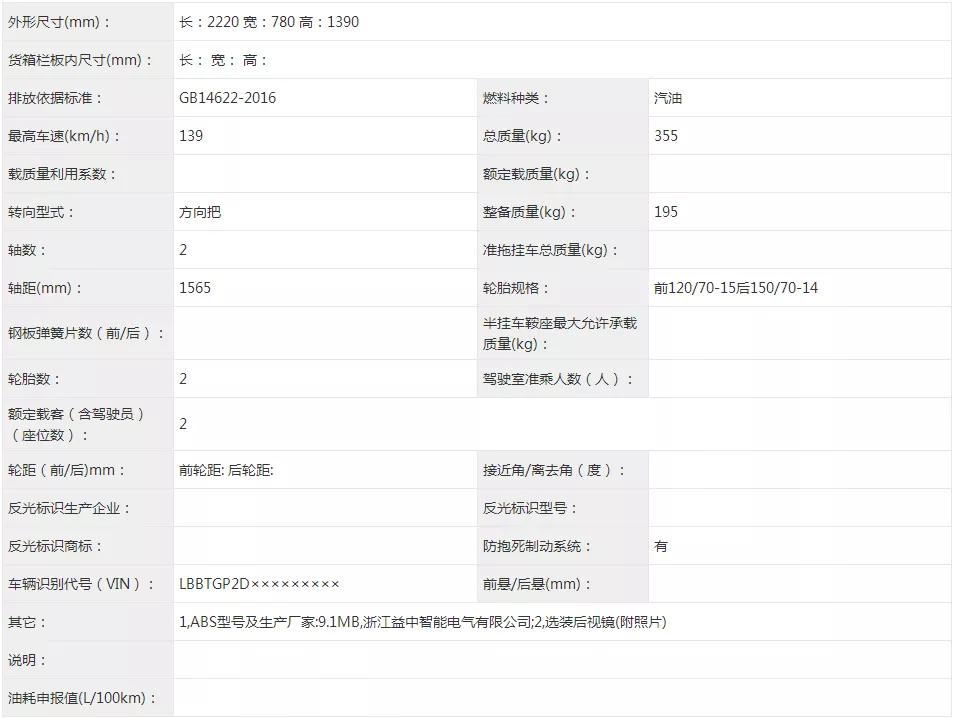Screen dimensions: 953x718
Task: Select the empty 载质量利用系数 value cell
Action: pyautogui.click(x=320, y=174)
